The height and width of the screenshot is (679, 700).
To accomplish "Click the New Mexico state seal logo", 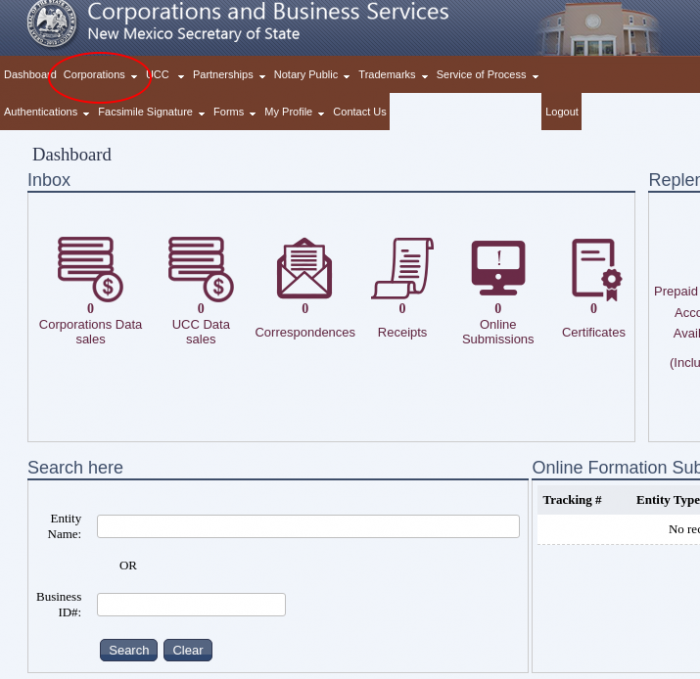I will pos(52,23).
